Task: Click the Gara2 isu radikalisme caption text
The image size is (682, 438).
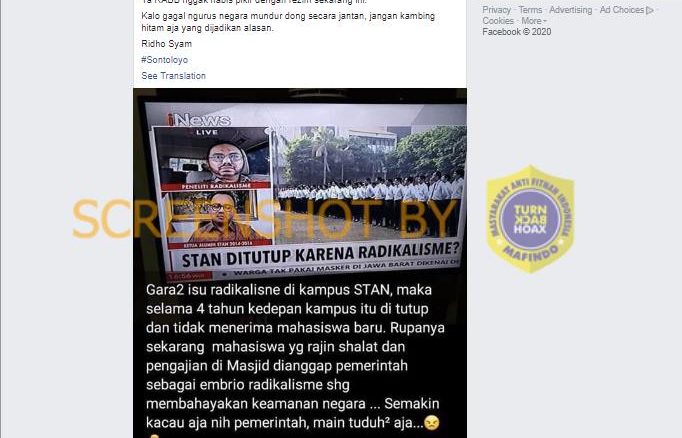Action: point(294,356)
